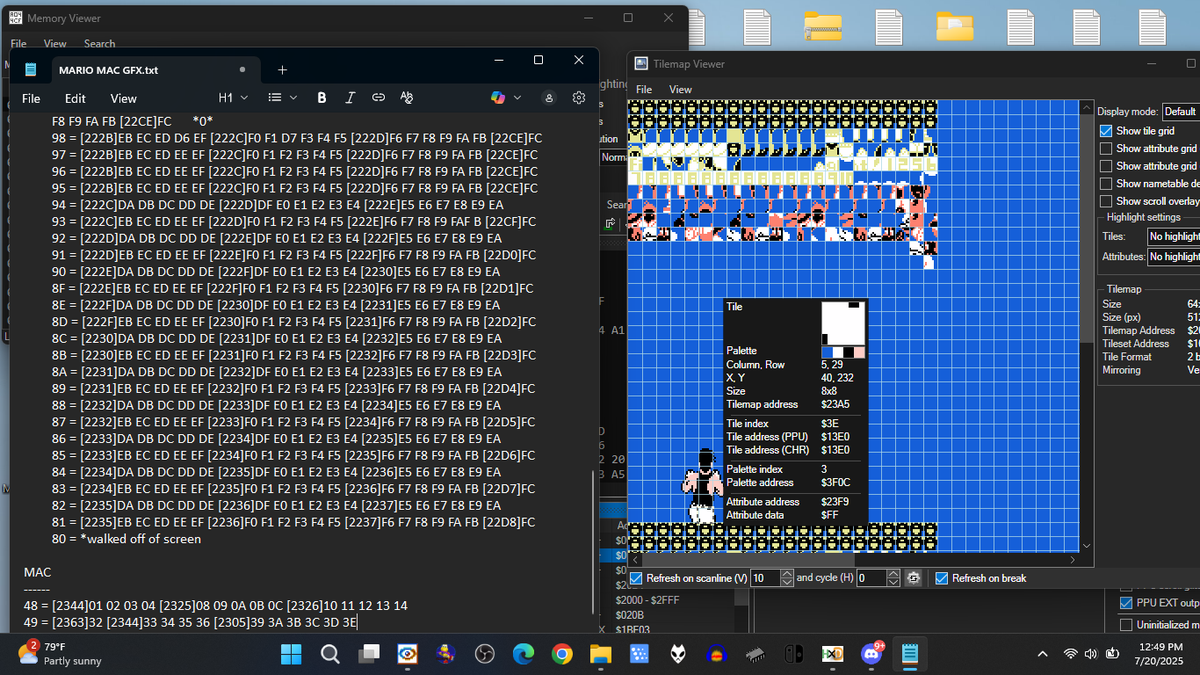The height and width of the screenshot is (675, 1200).
Task: Open the volume control in system tray
Action: pyautogui.click(x=1091, y=654)
